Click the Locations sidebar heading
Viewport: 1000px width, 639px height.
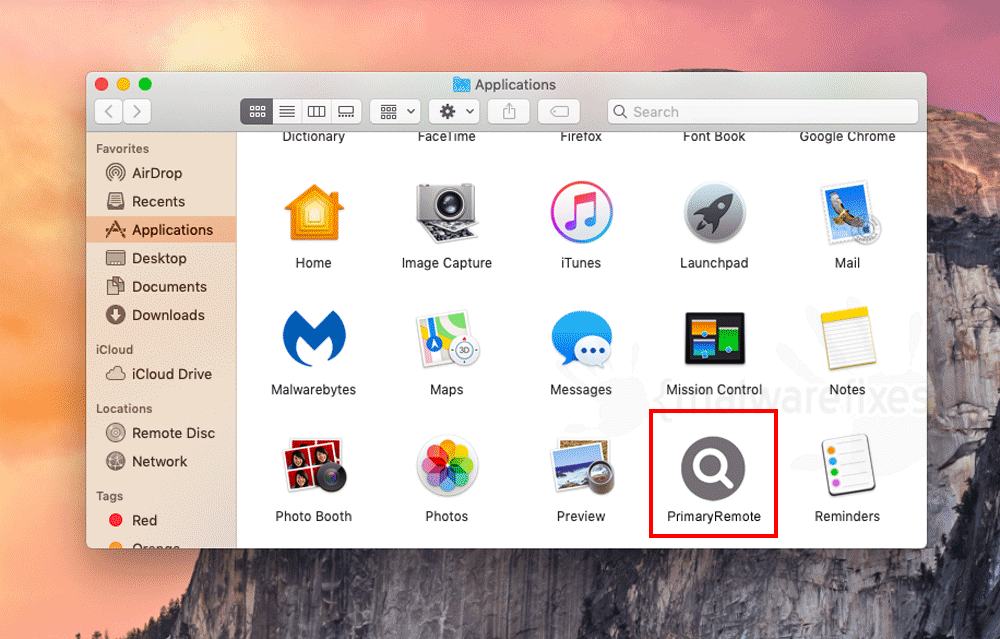pyautogui.click(x=124, y=409)
